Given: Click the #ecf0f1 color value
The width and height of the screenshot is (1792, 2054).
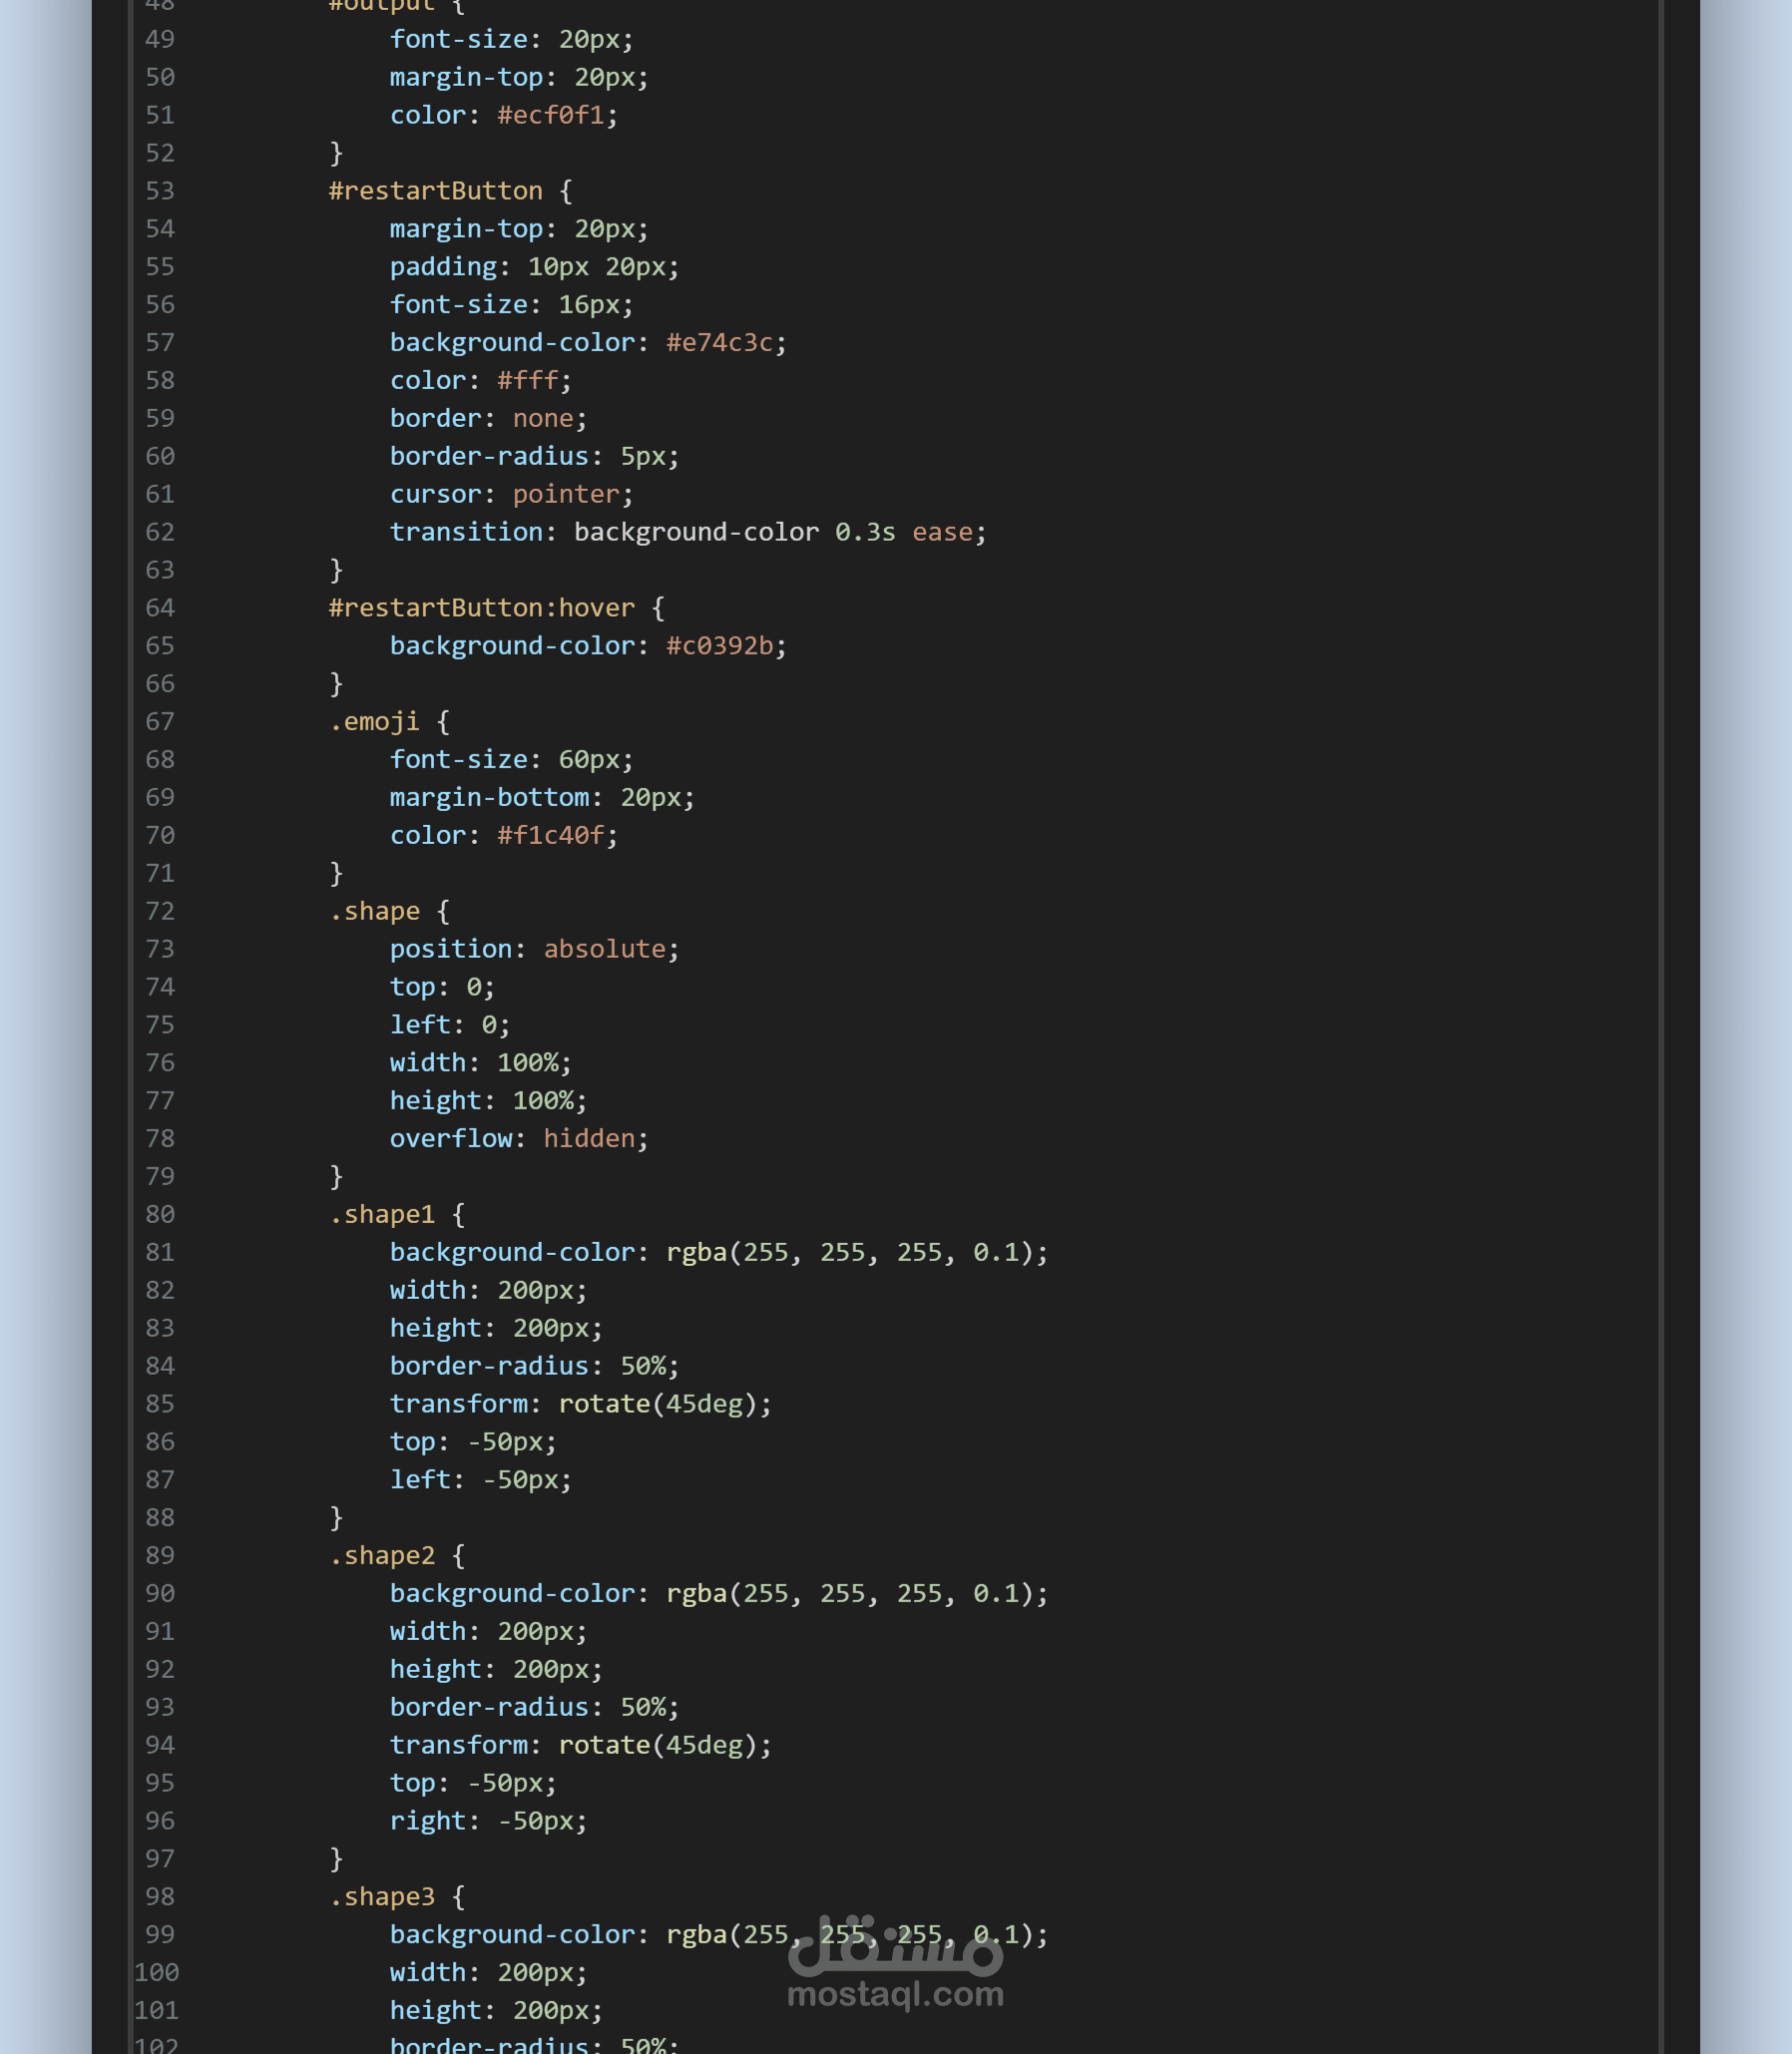Looking at the screenshot, I should tap(550, 116).
